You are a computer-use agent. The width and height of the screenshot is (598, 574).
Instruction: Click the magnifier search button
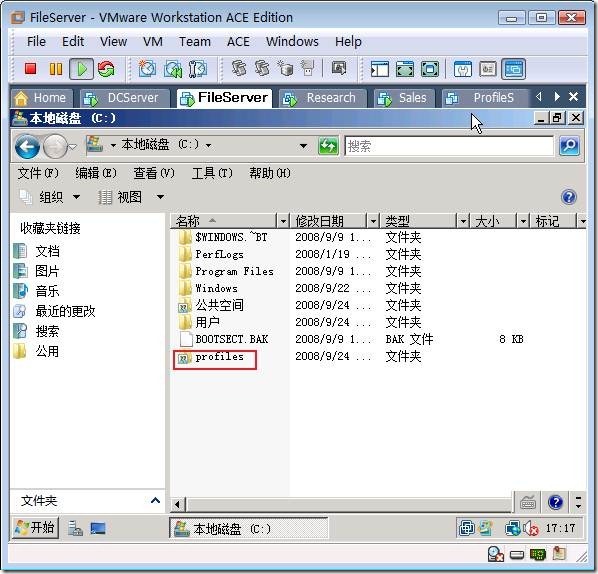(569, 146)
